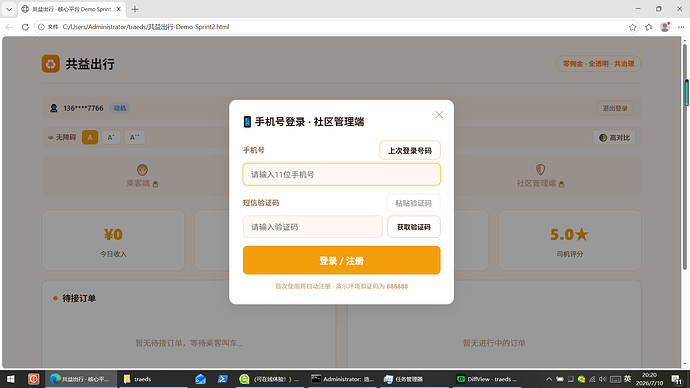690x388 pixels.
Task: Open the Mail taskbar icon
Action: coord(200,379)
